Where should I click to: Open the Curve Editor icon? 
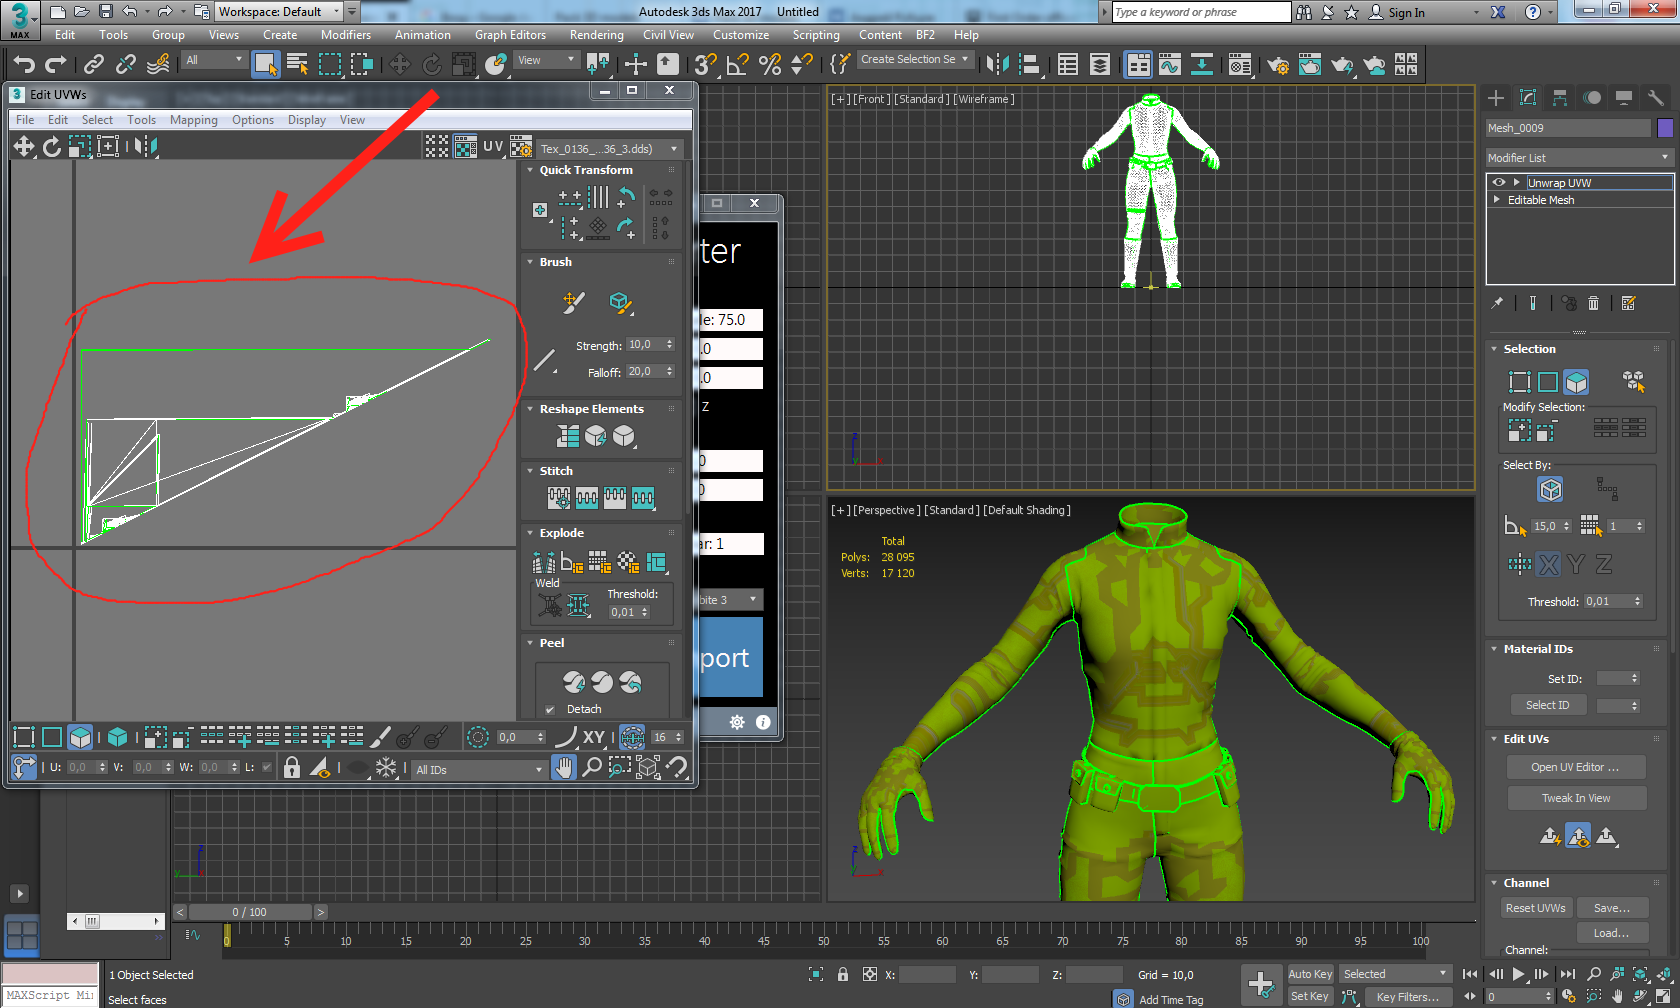point(1170,65)
